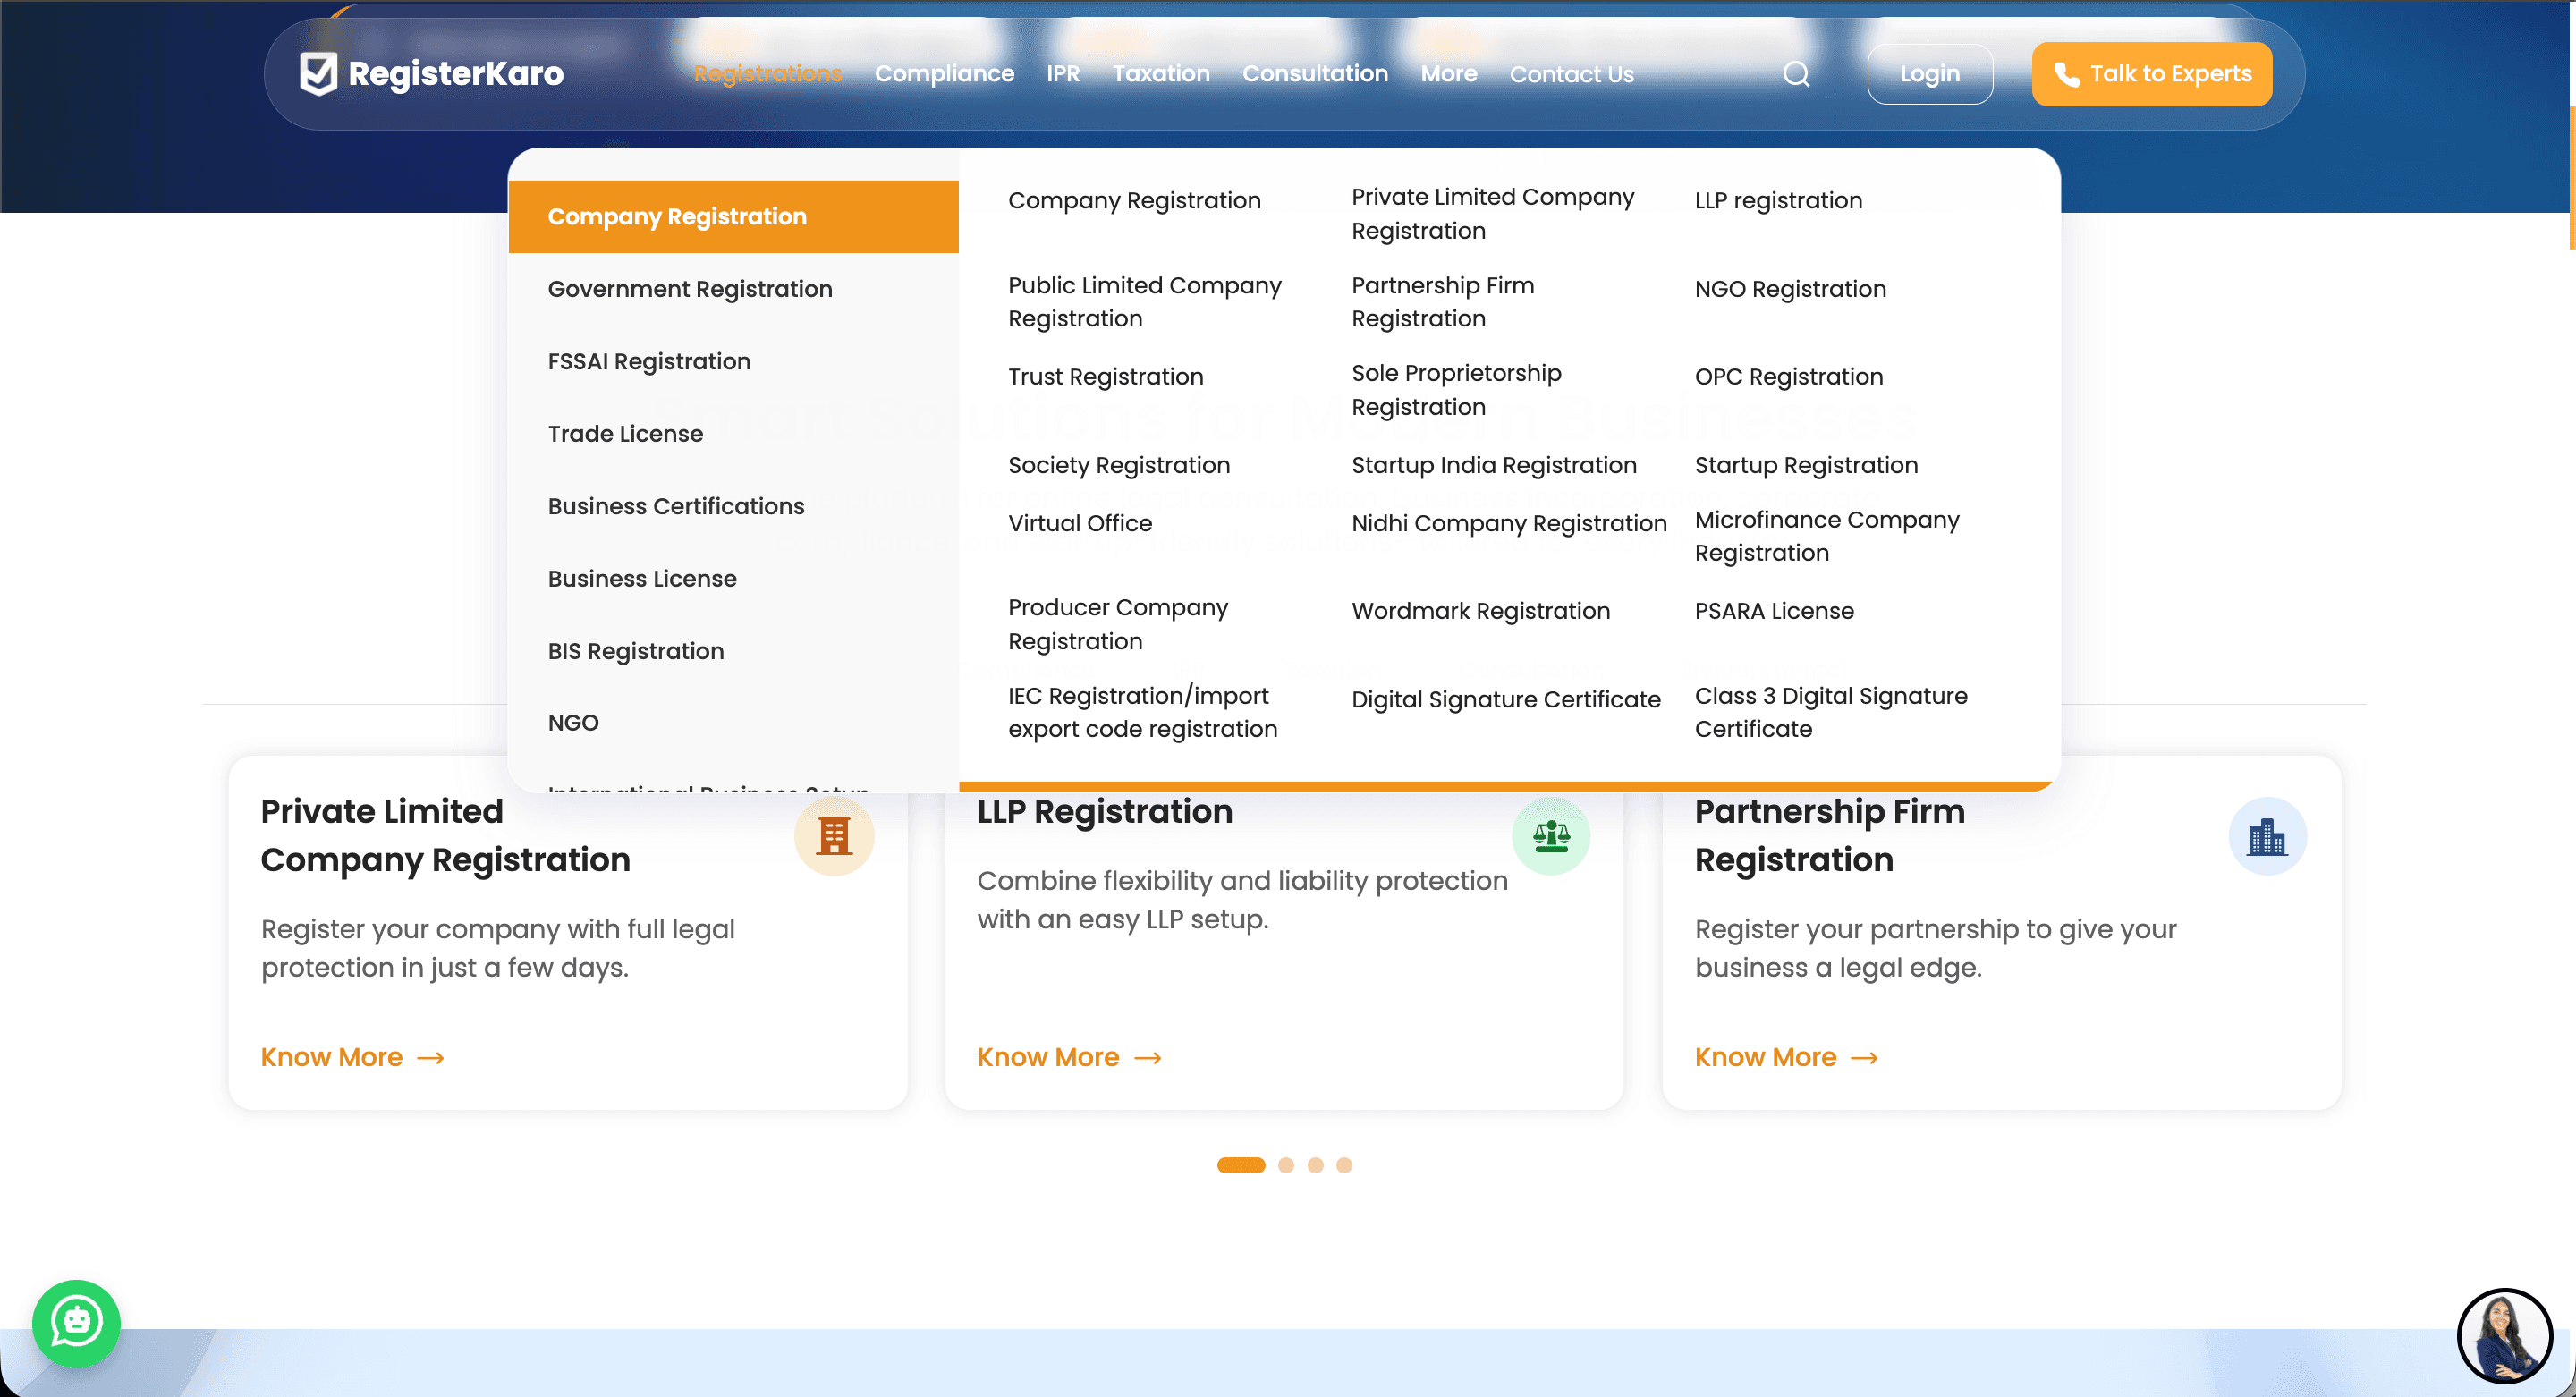Select FSSAI Registration category
Image resolution: width=2576 pixels, height=1397 pixels.
pyautogui.click(x=733, y=361)
